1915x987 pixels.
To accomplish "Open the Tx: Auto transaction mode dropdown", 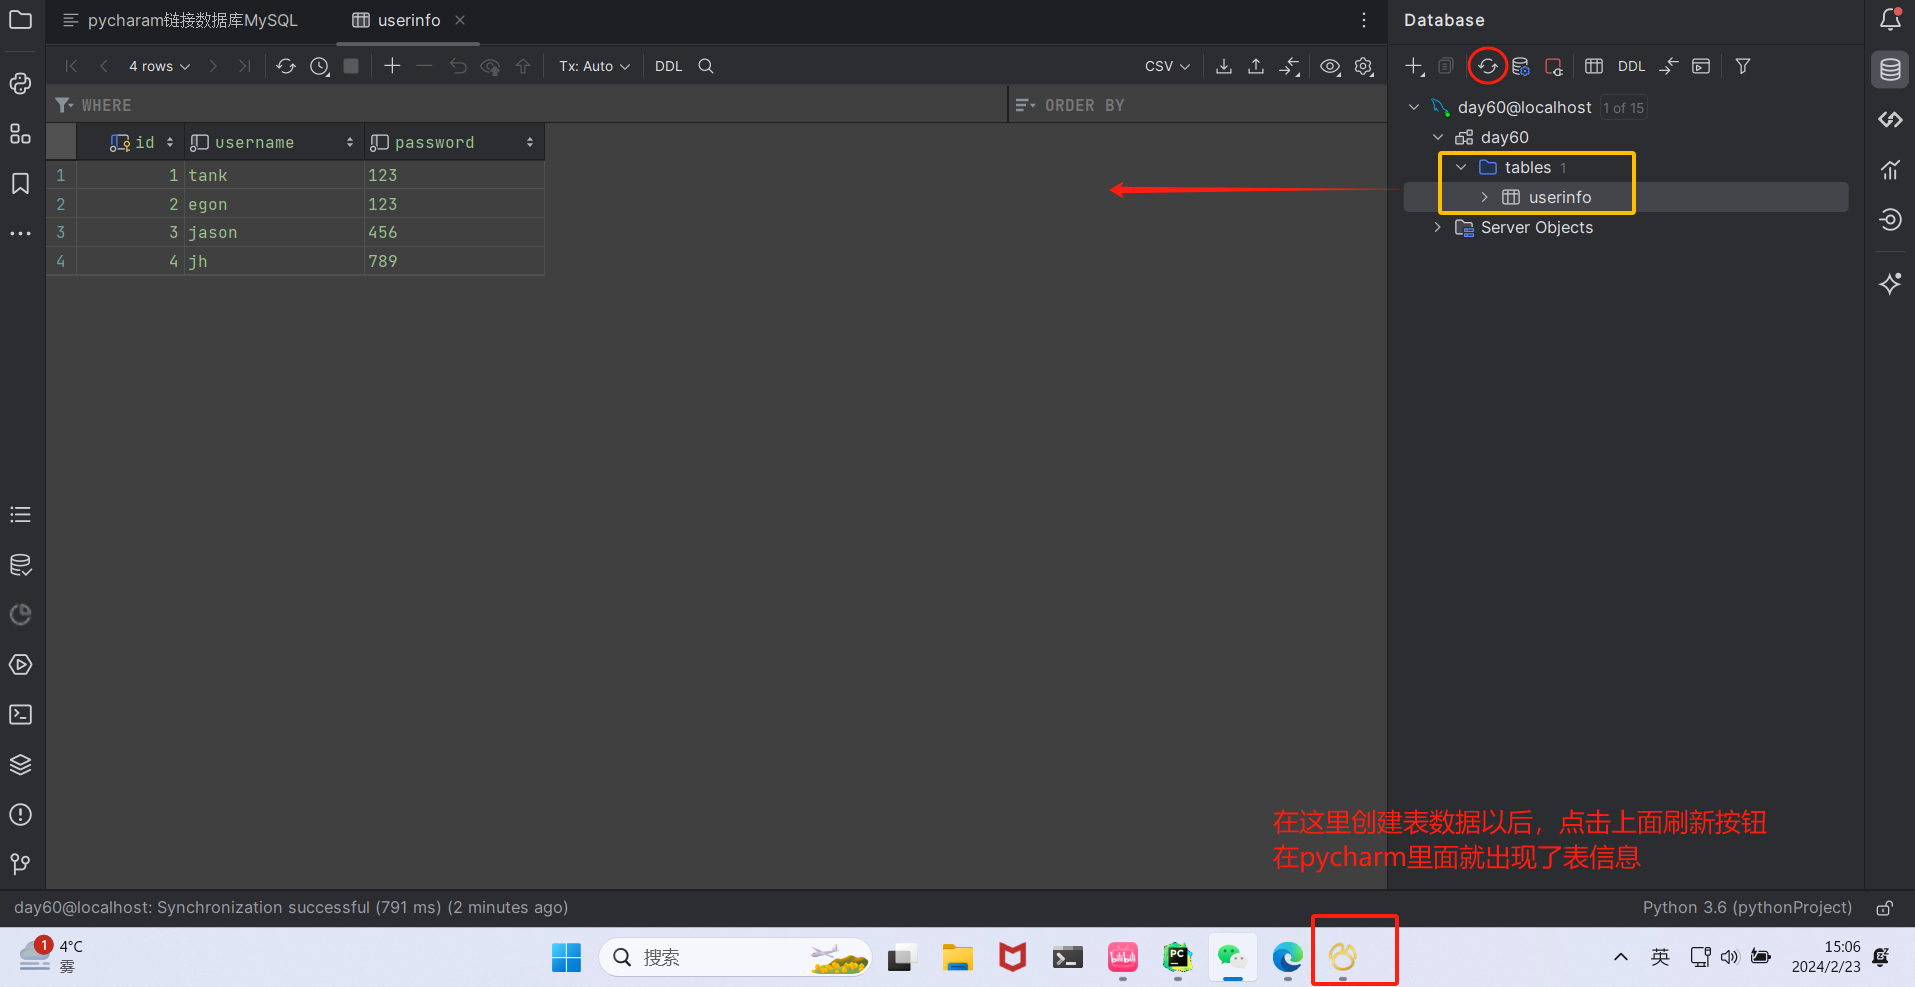I will coord(594,66).
